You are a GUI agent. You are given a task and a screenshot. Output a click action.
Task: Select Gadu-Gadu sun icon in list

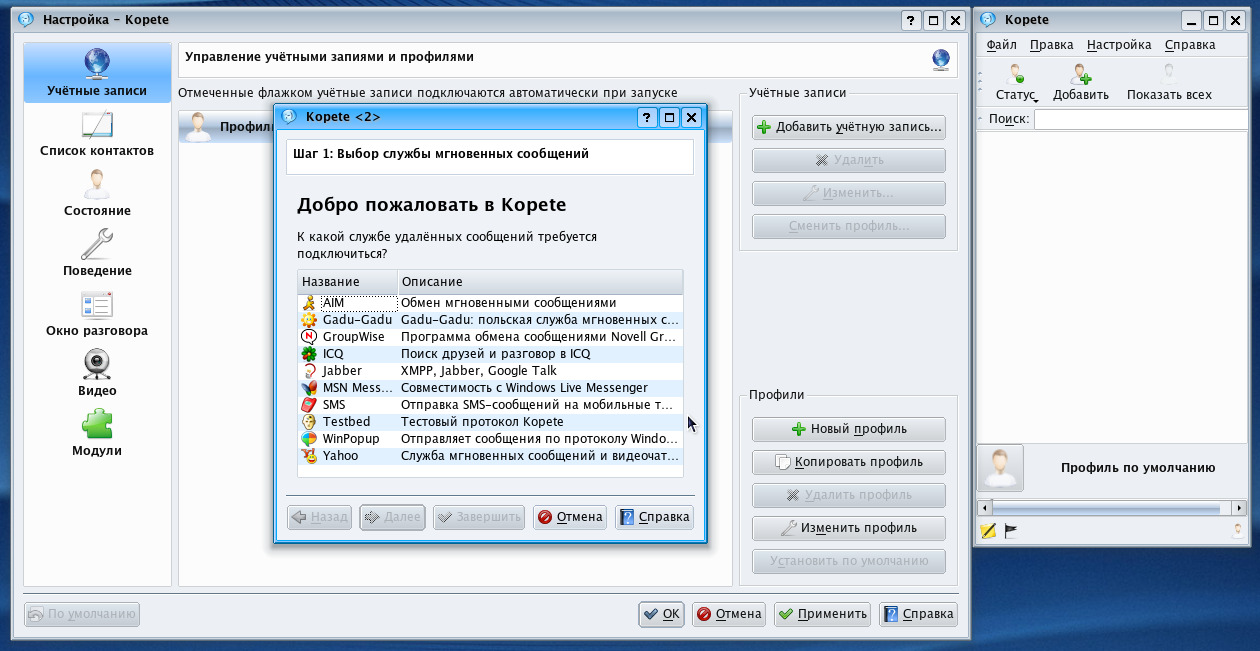pyautogui.click(x=309, y=320)
